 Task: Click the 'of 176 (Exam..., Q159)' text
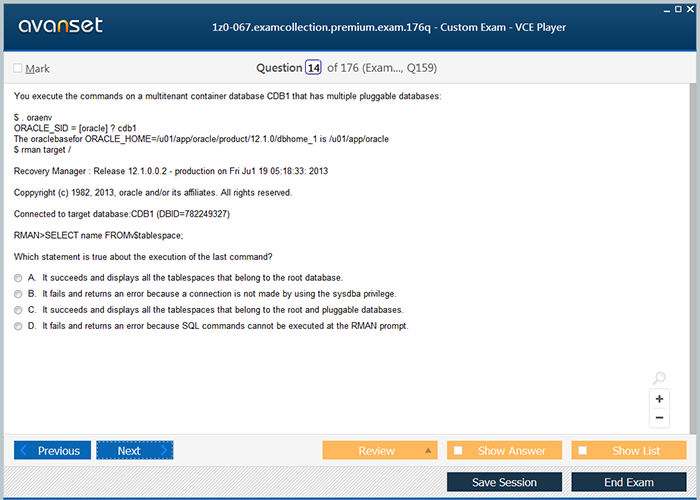click(382, 68)
